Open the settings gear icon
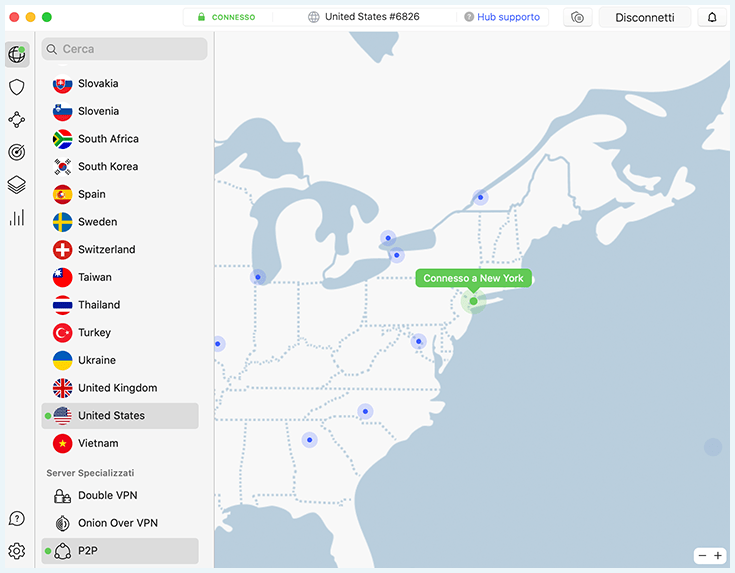735x573 pixels. [17, 551]
